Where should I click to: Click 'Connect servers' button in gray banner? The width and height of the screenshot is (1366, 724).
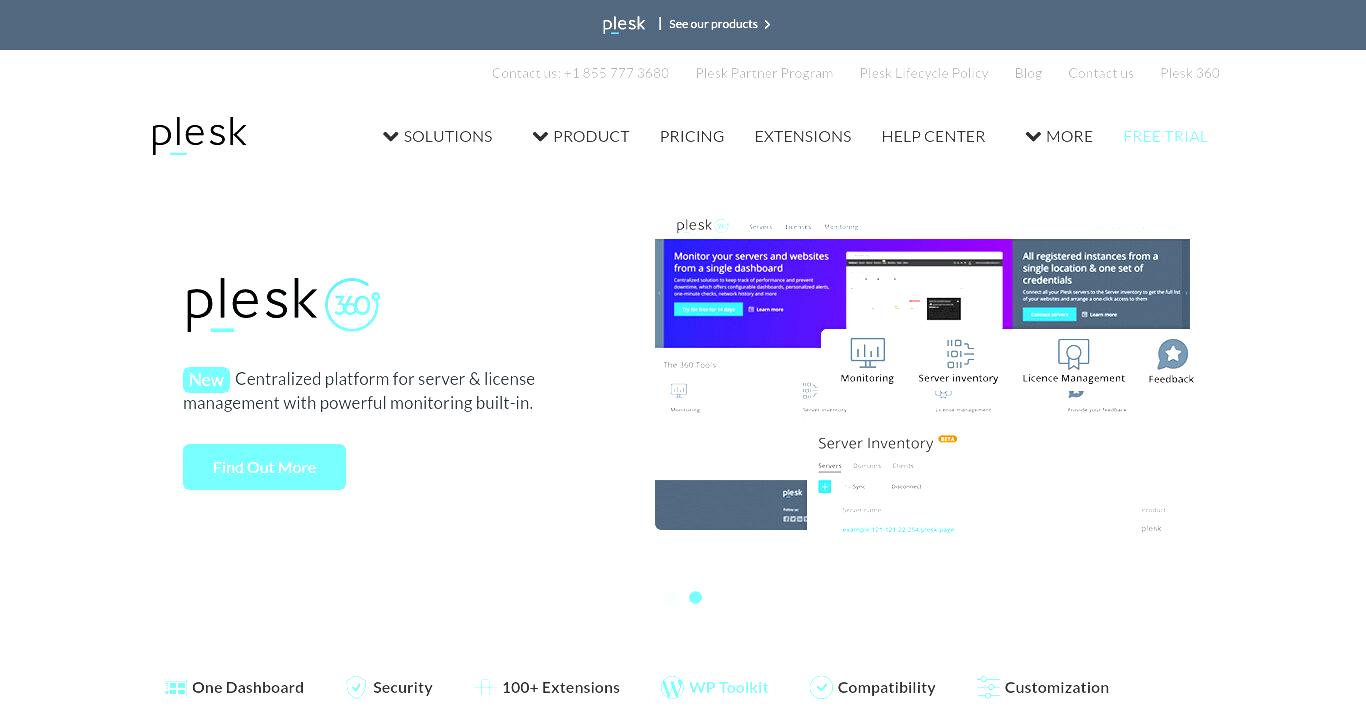point(1050,314)
